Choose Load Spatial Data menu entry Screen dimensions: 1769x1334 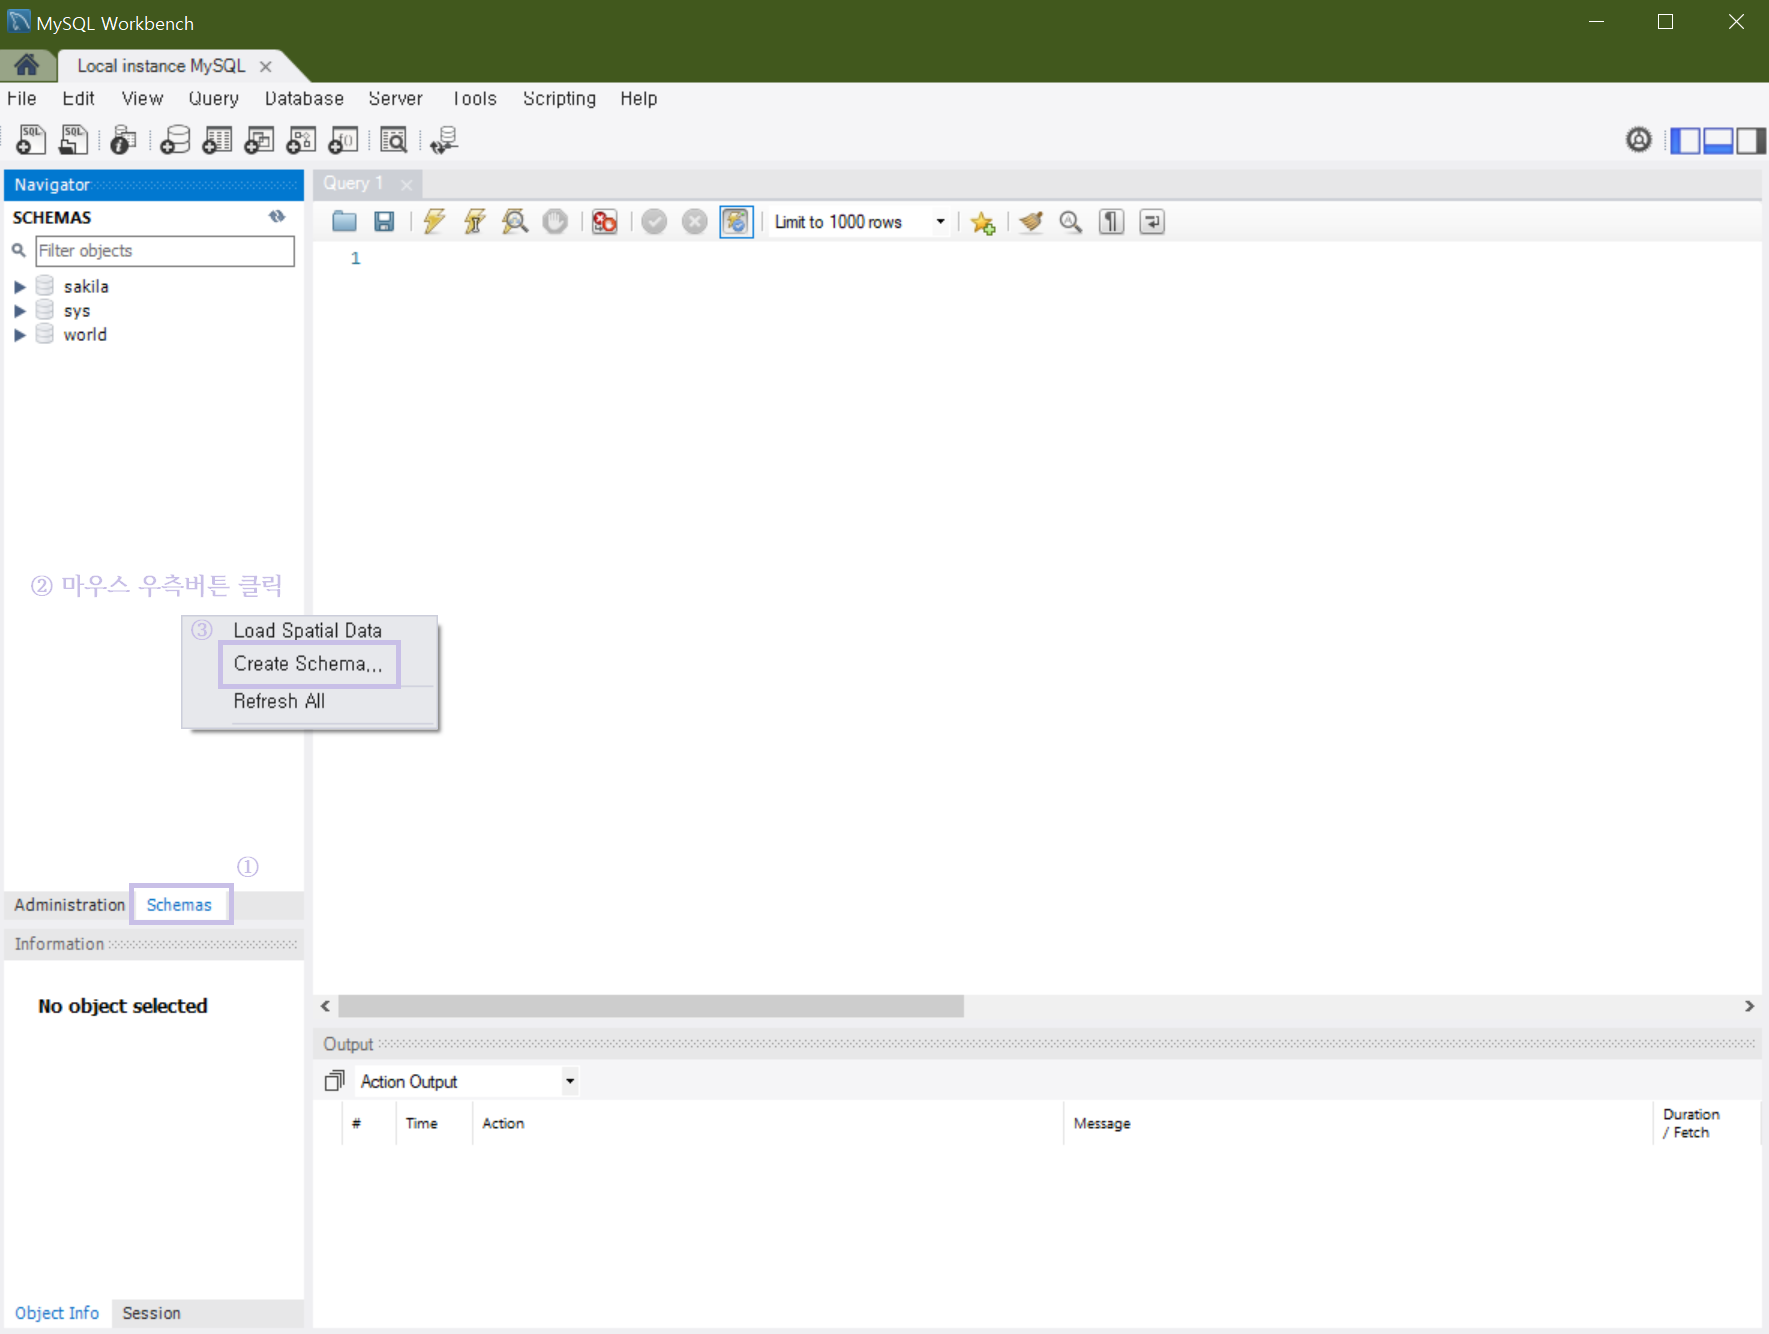point(308,630)
